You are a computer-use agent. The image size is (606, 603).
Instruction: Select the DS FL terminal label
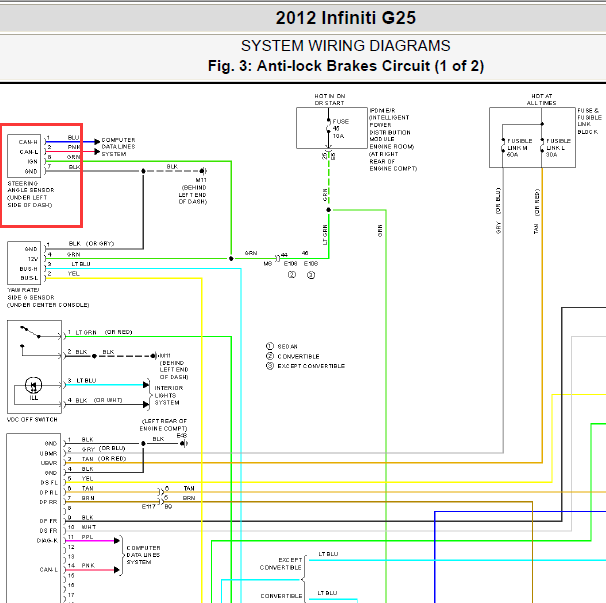tap(49, 483)
